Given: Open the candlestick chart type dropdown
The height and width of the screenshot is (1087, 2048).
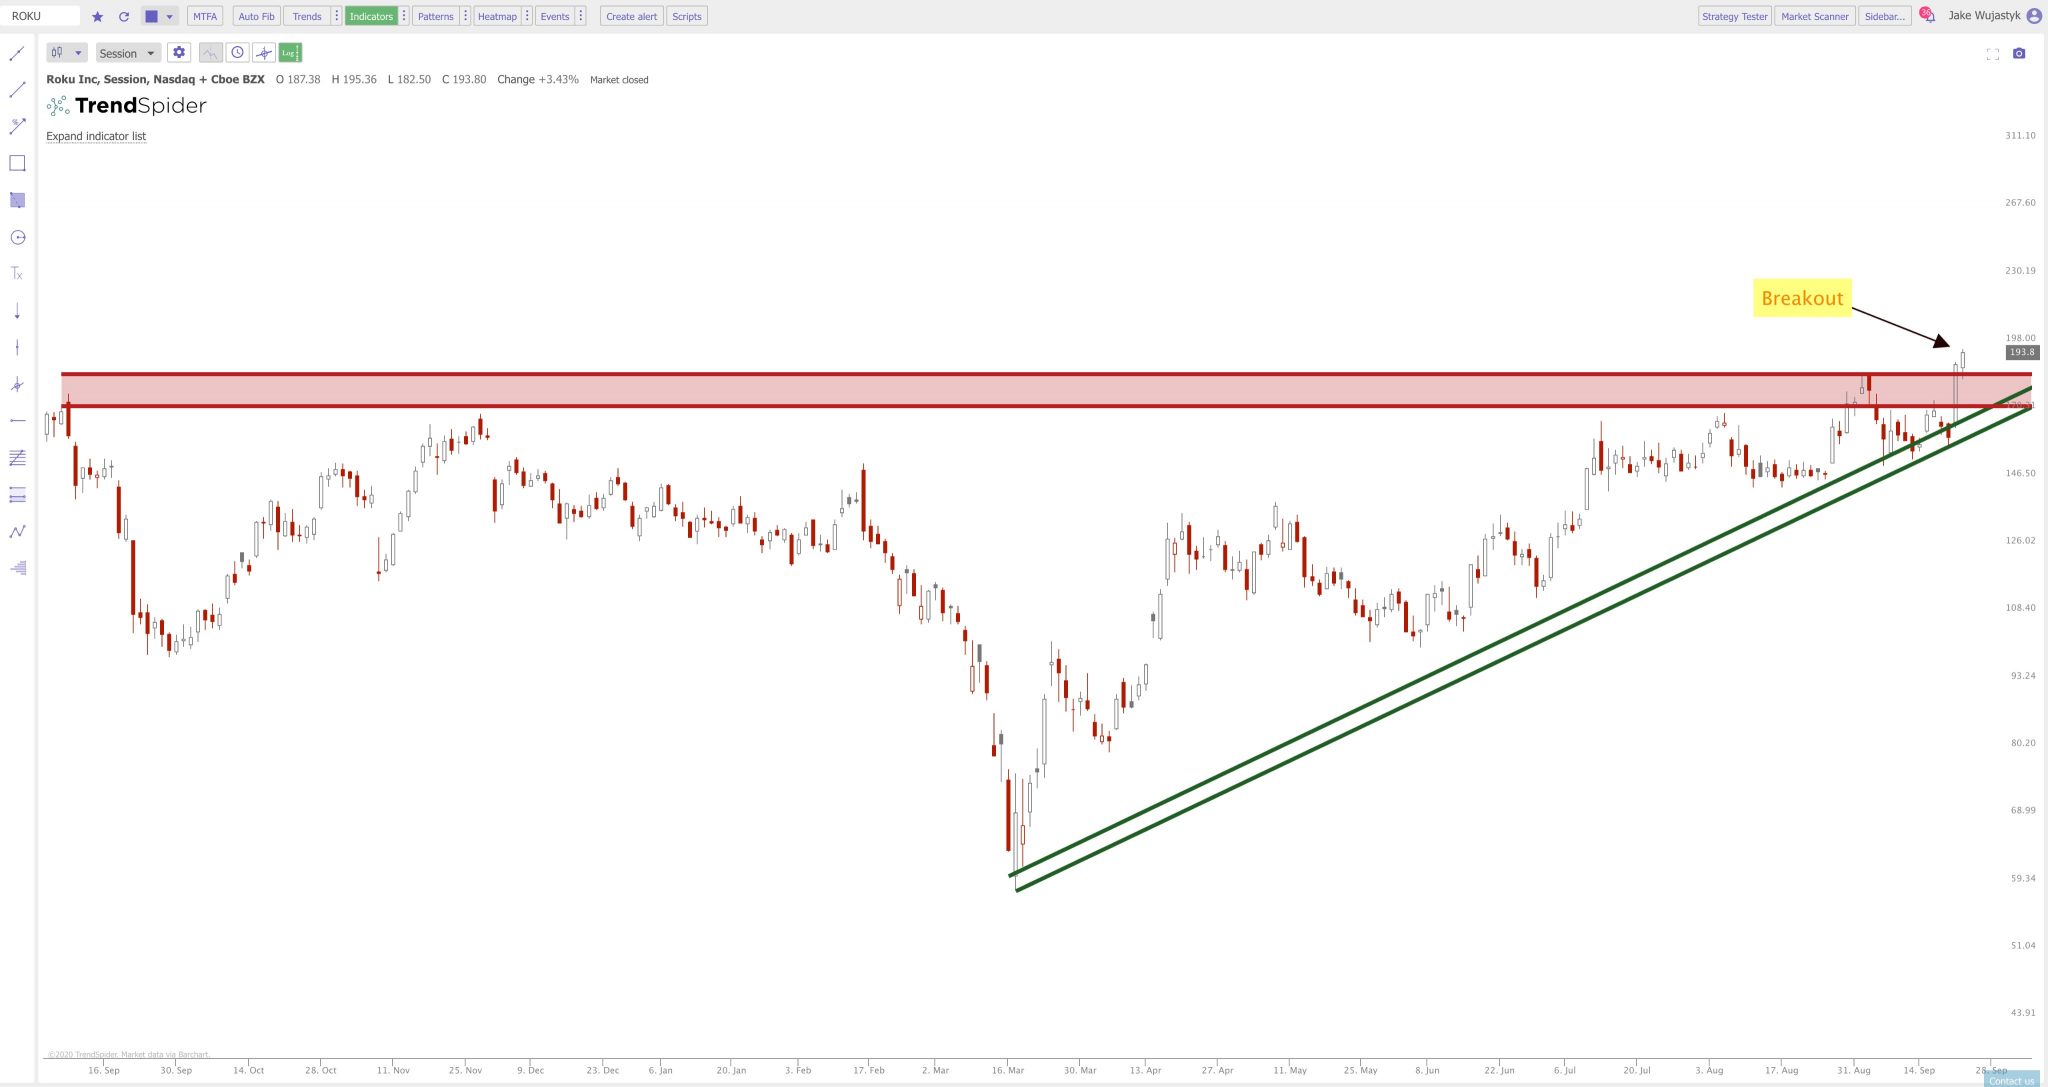Looking at the screenshot, I should click(x=65, y=52).
